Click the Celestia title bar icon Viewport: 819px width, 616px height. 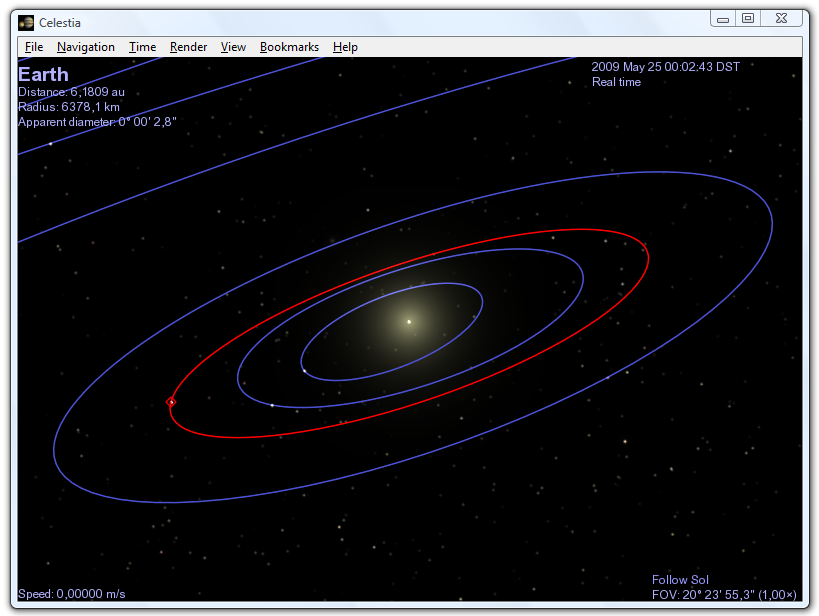(26, 23)
